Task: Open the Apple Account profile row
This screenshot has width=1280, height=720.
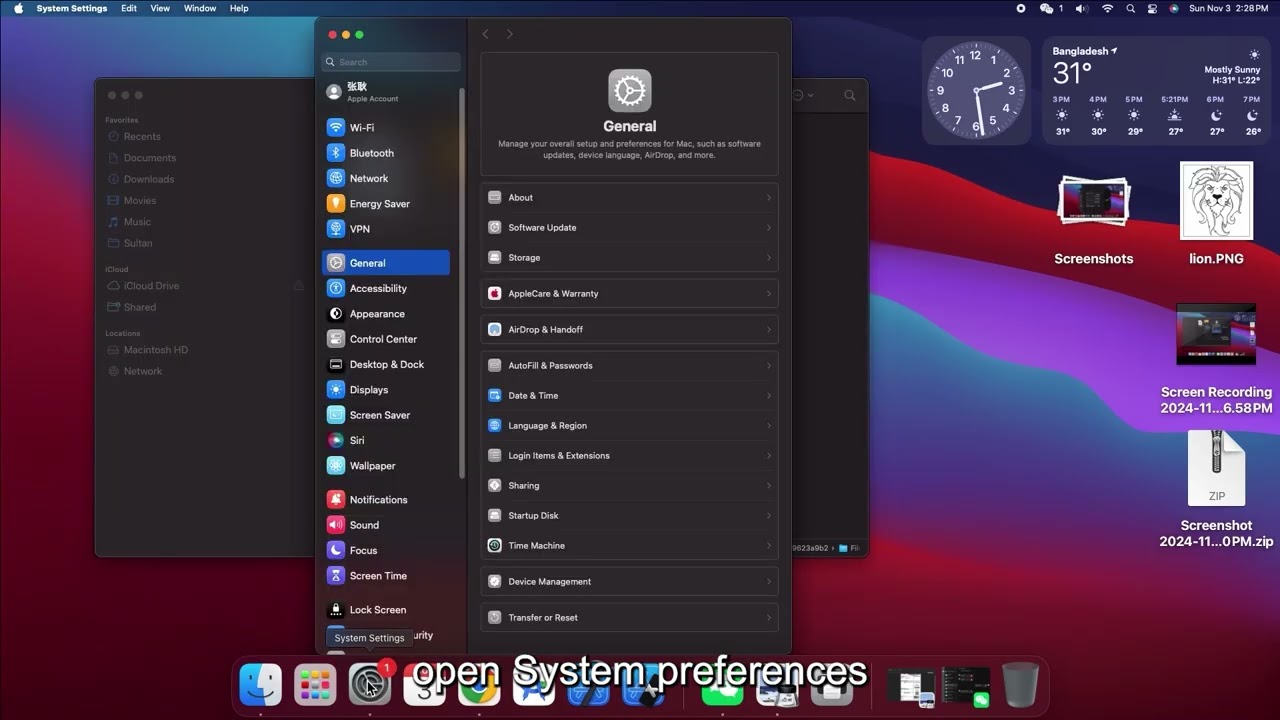Action: (386, 92)
